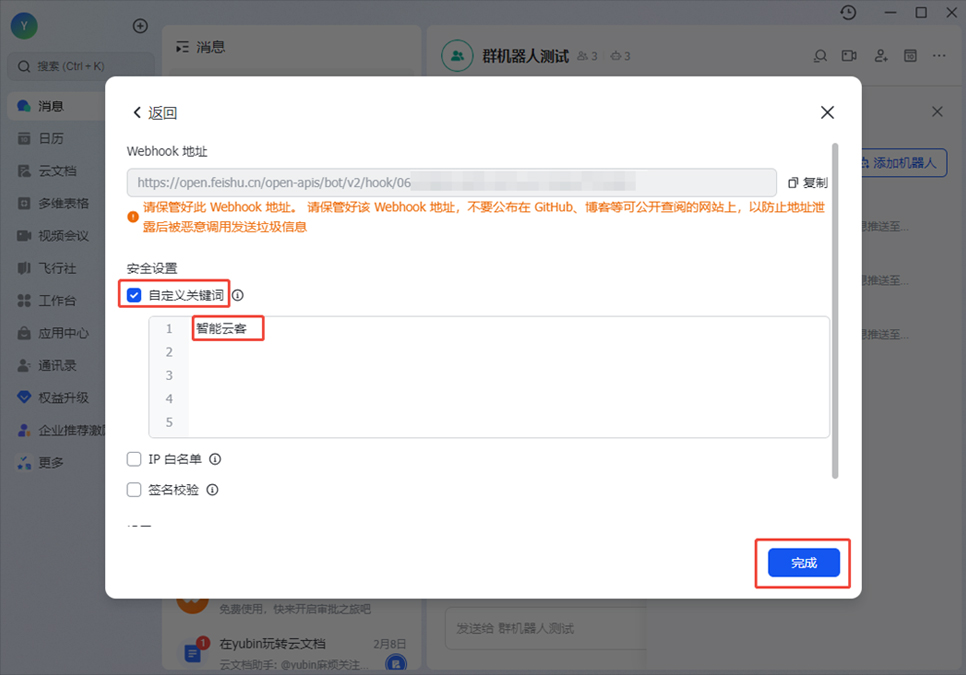This screenshot has height=675, width=966.
Task: Open info tooltip beside IP 白名单
Action: 215,459
